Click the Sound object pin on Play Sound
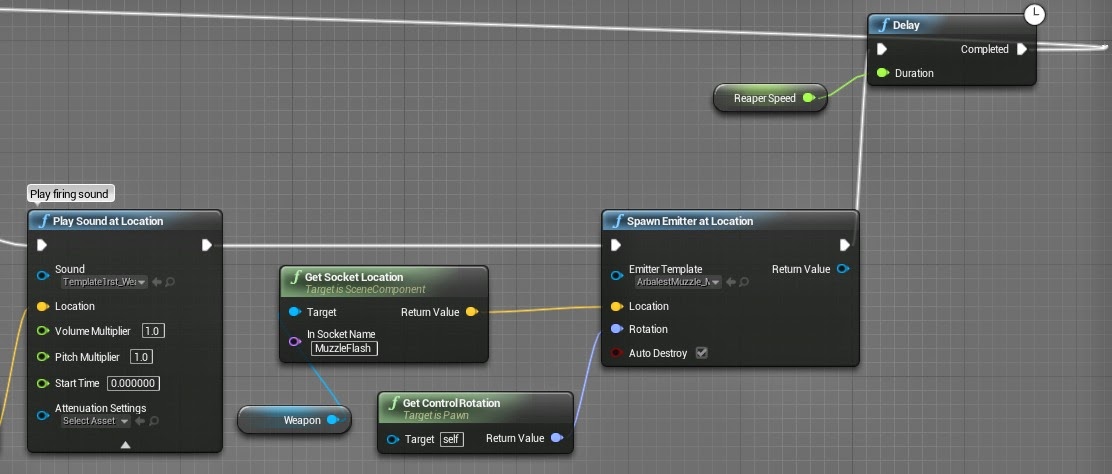Viewport: 1112px width, 474px height. click(x=42, y=275)
